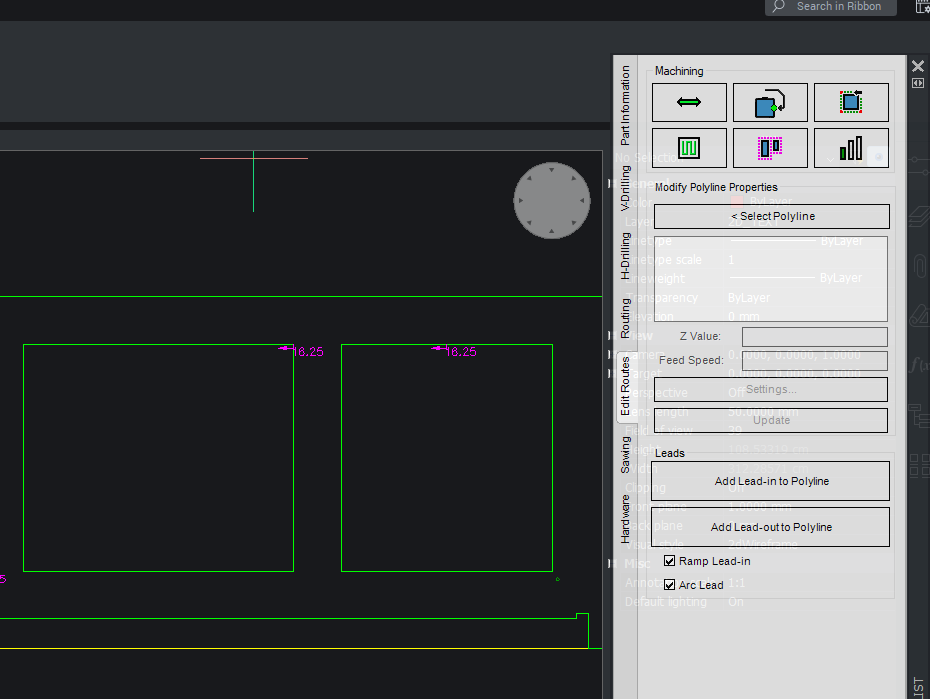Toggle the palette auto-hide arrows button

918,84
